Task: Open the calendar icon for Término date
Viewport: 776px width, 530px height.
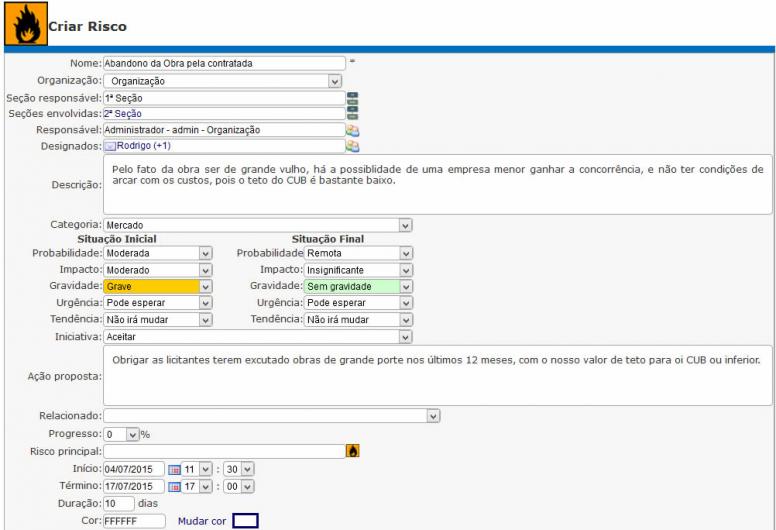Action: pyautogui.click(x=173, y=485)
